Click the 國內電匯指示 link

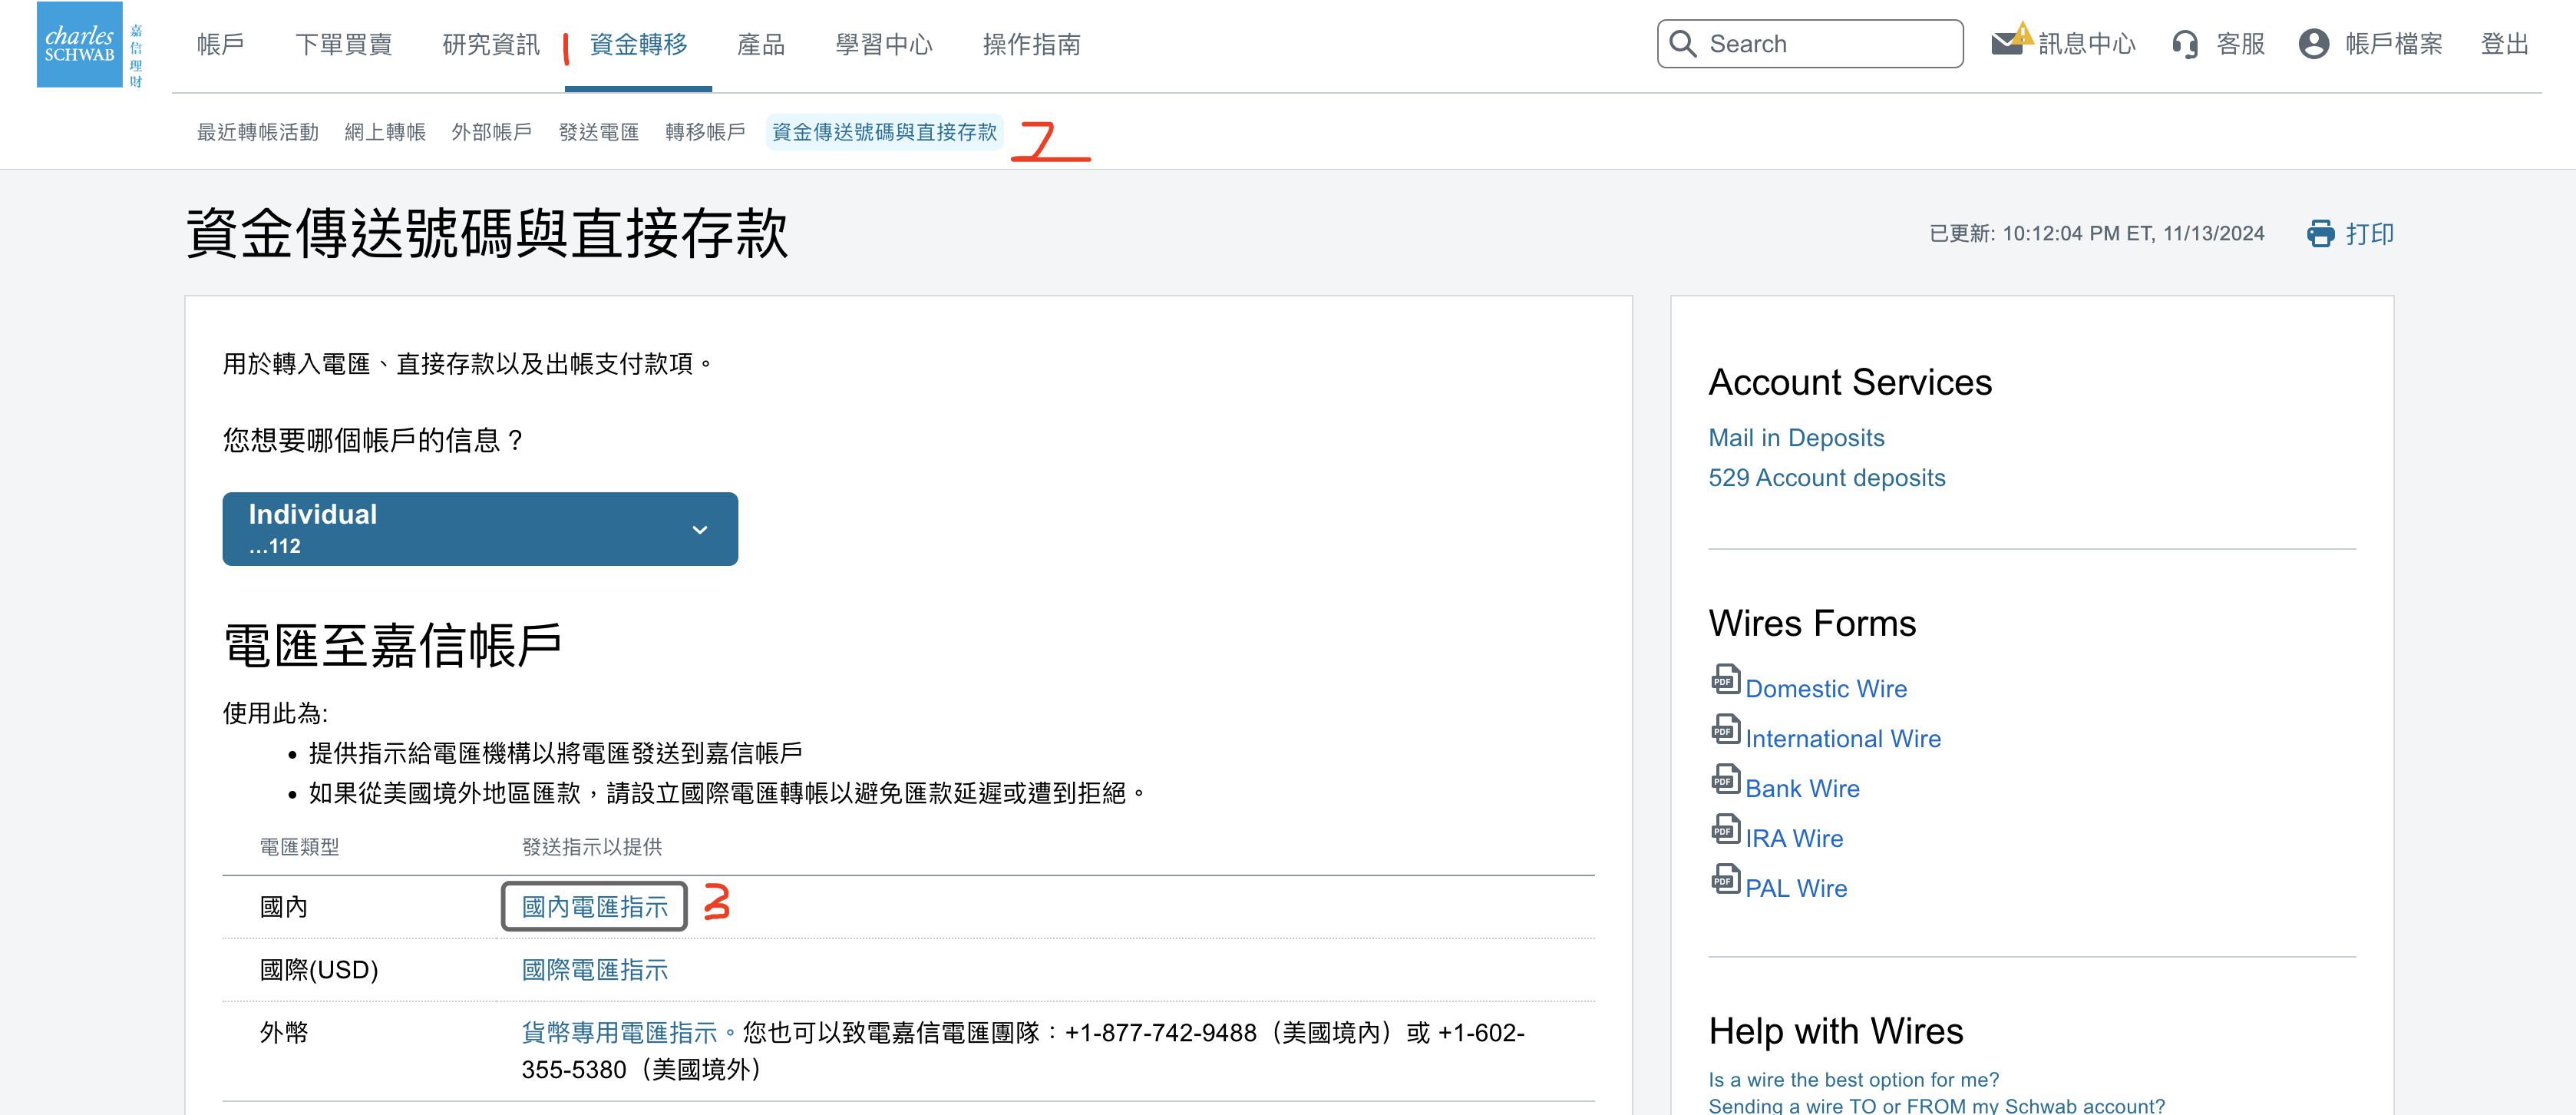point(594,906)
